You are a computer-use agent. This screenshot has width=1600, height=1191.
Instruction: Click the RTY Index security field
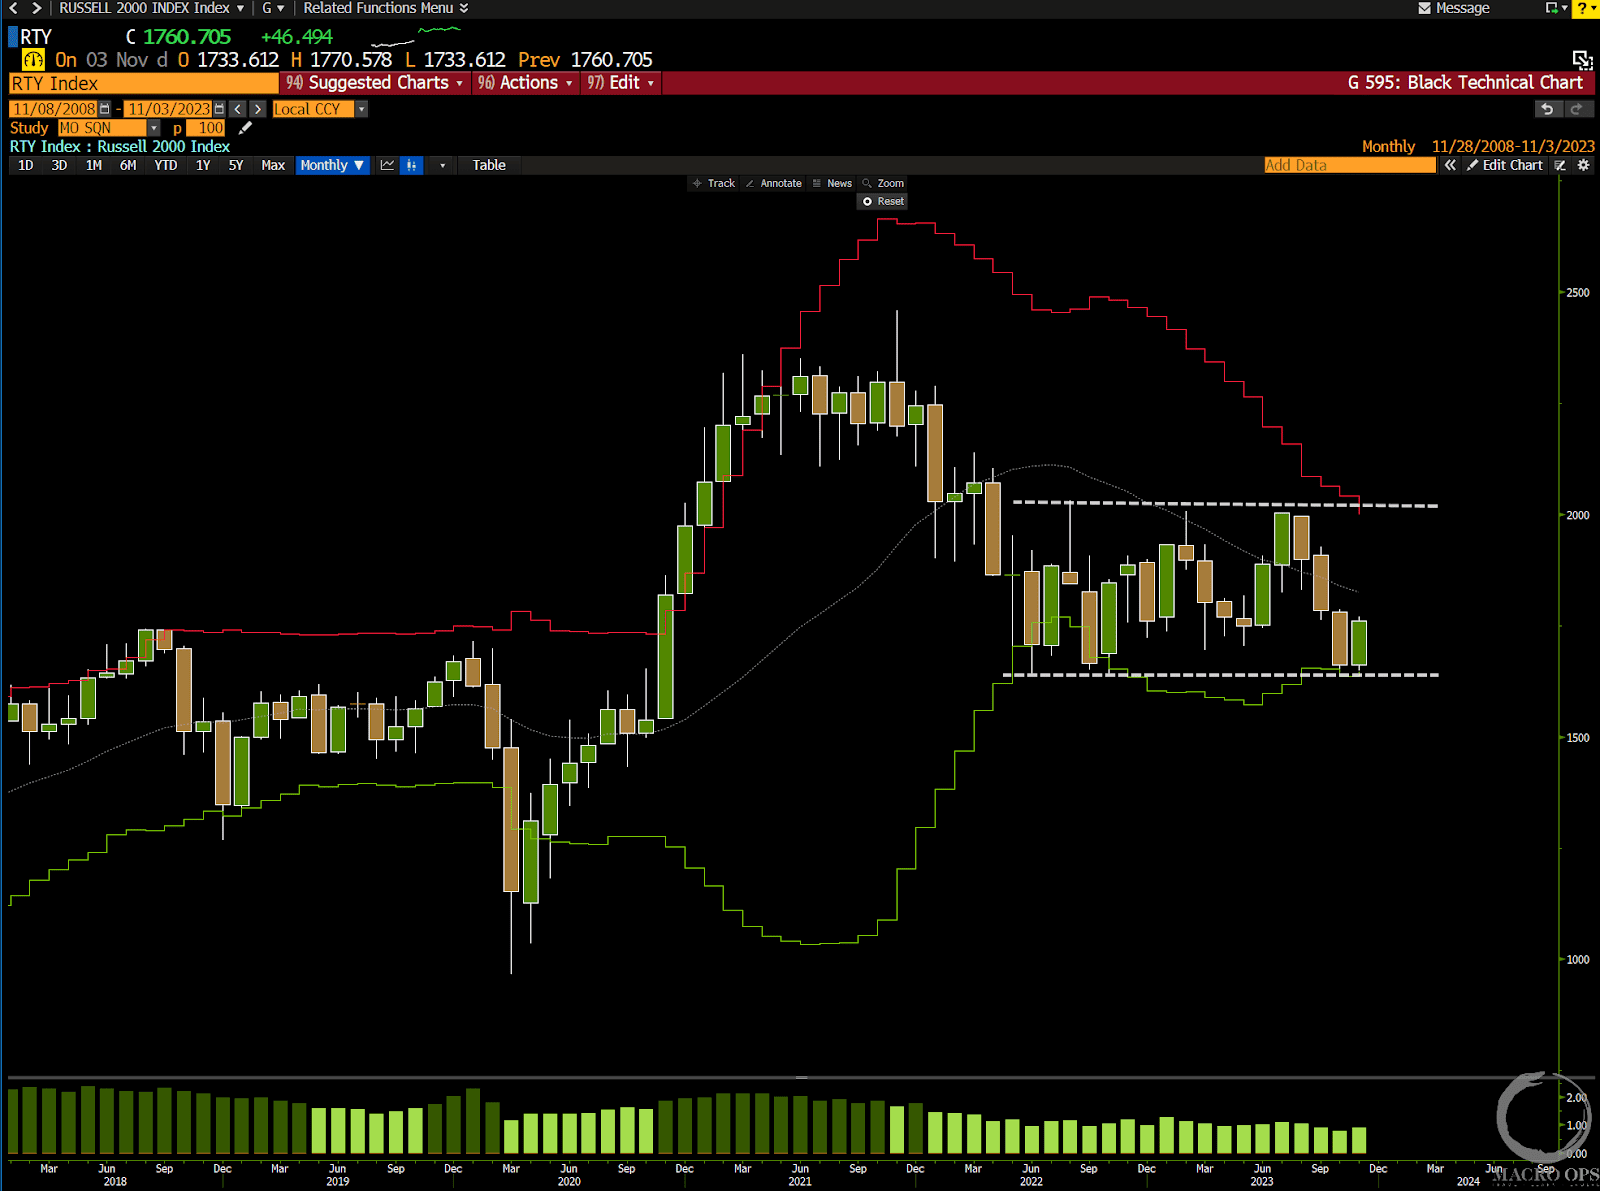(143, 83)
